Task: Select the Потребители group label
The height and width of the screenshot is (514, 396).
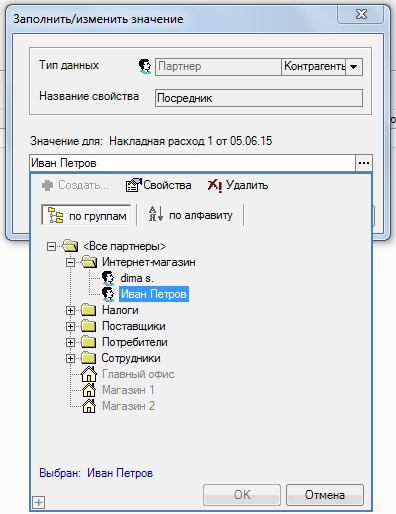Action: (135, 342)
